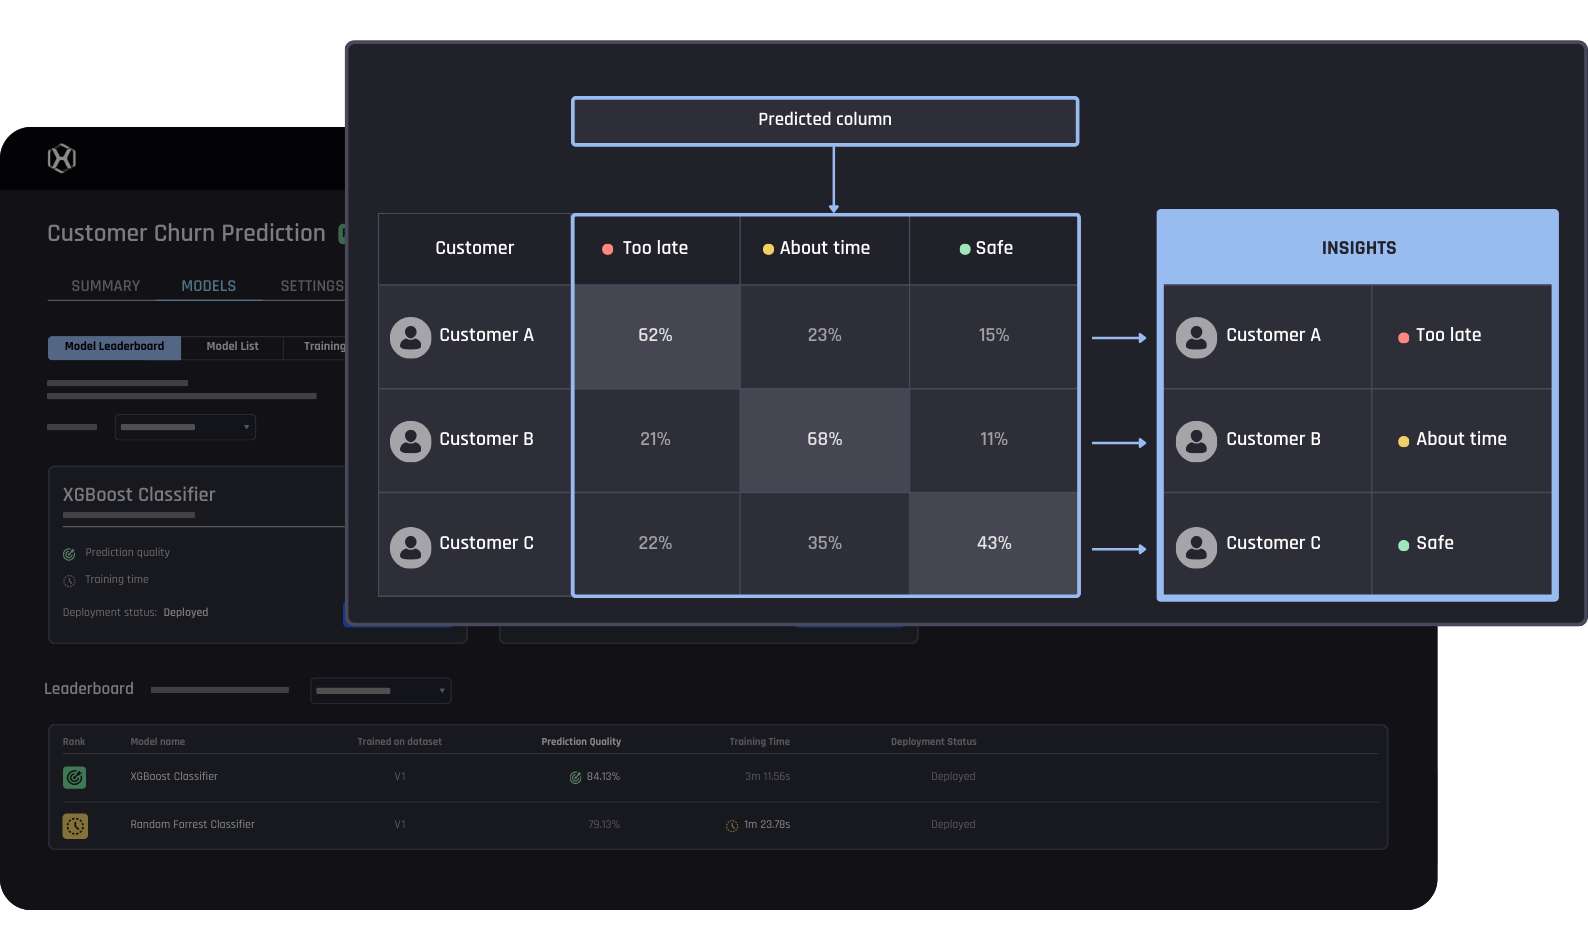Click yellow rank icon for Random Forrest row
The width and height of the screenshot is (1588, 950).
[75, 825]
